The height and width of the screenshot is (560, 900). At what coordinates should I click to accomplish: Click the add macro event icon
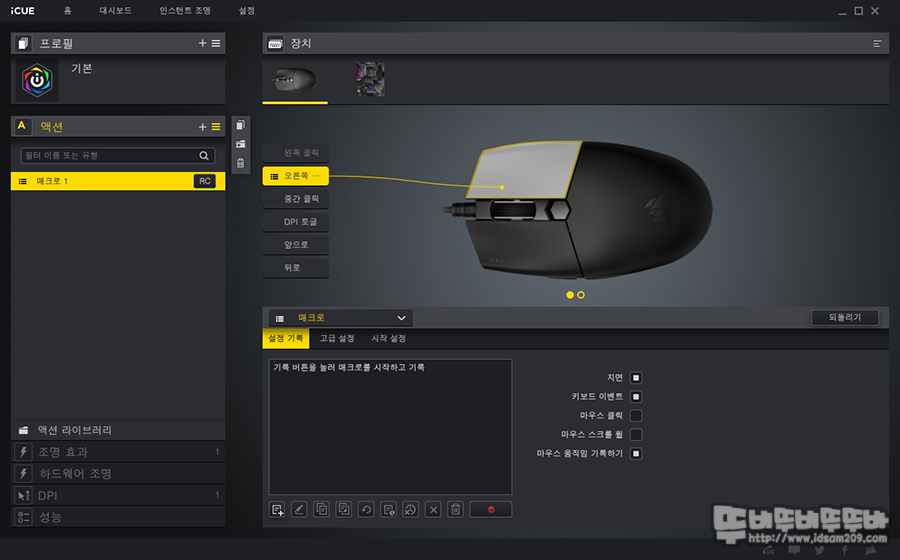click(277, 510)
